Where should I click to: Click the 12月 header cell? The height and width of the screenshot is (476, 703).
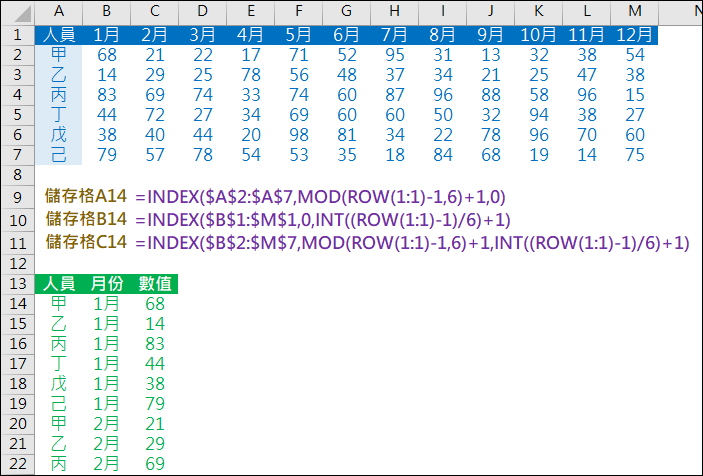point(634,35)
